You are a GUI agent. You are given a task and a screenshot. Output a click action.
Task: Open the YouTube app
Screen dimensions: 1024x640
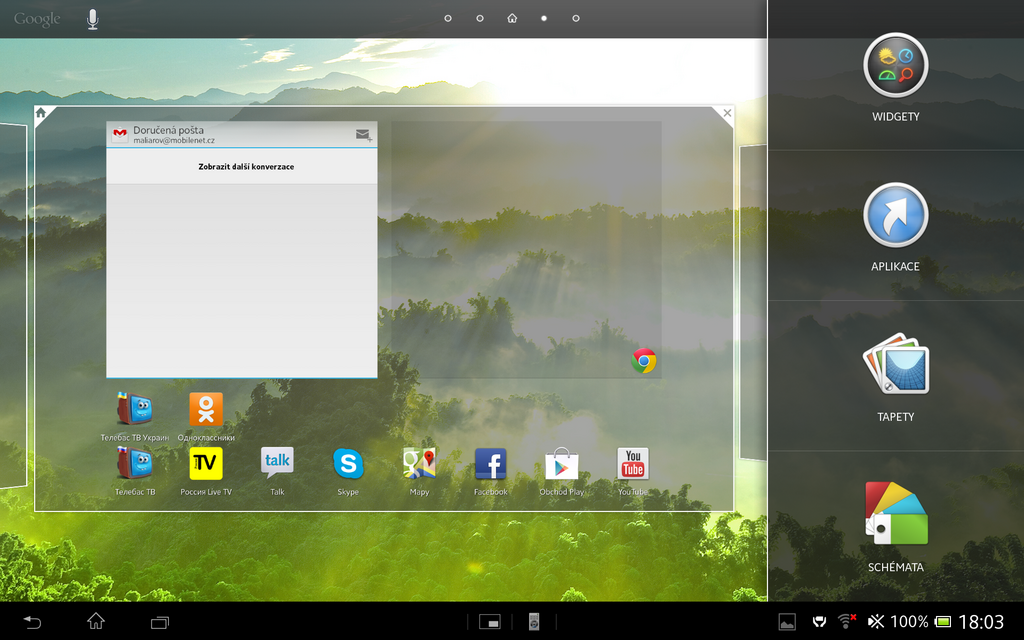coord(633,463)
